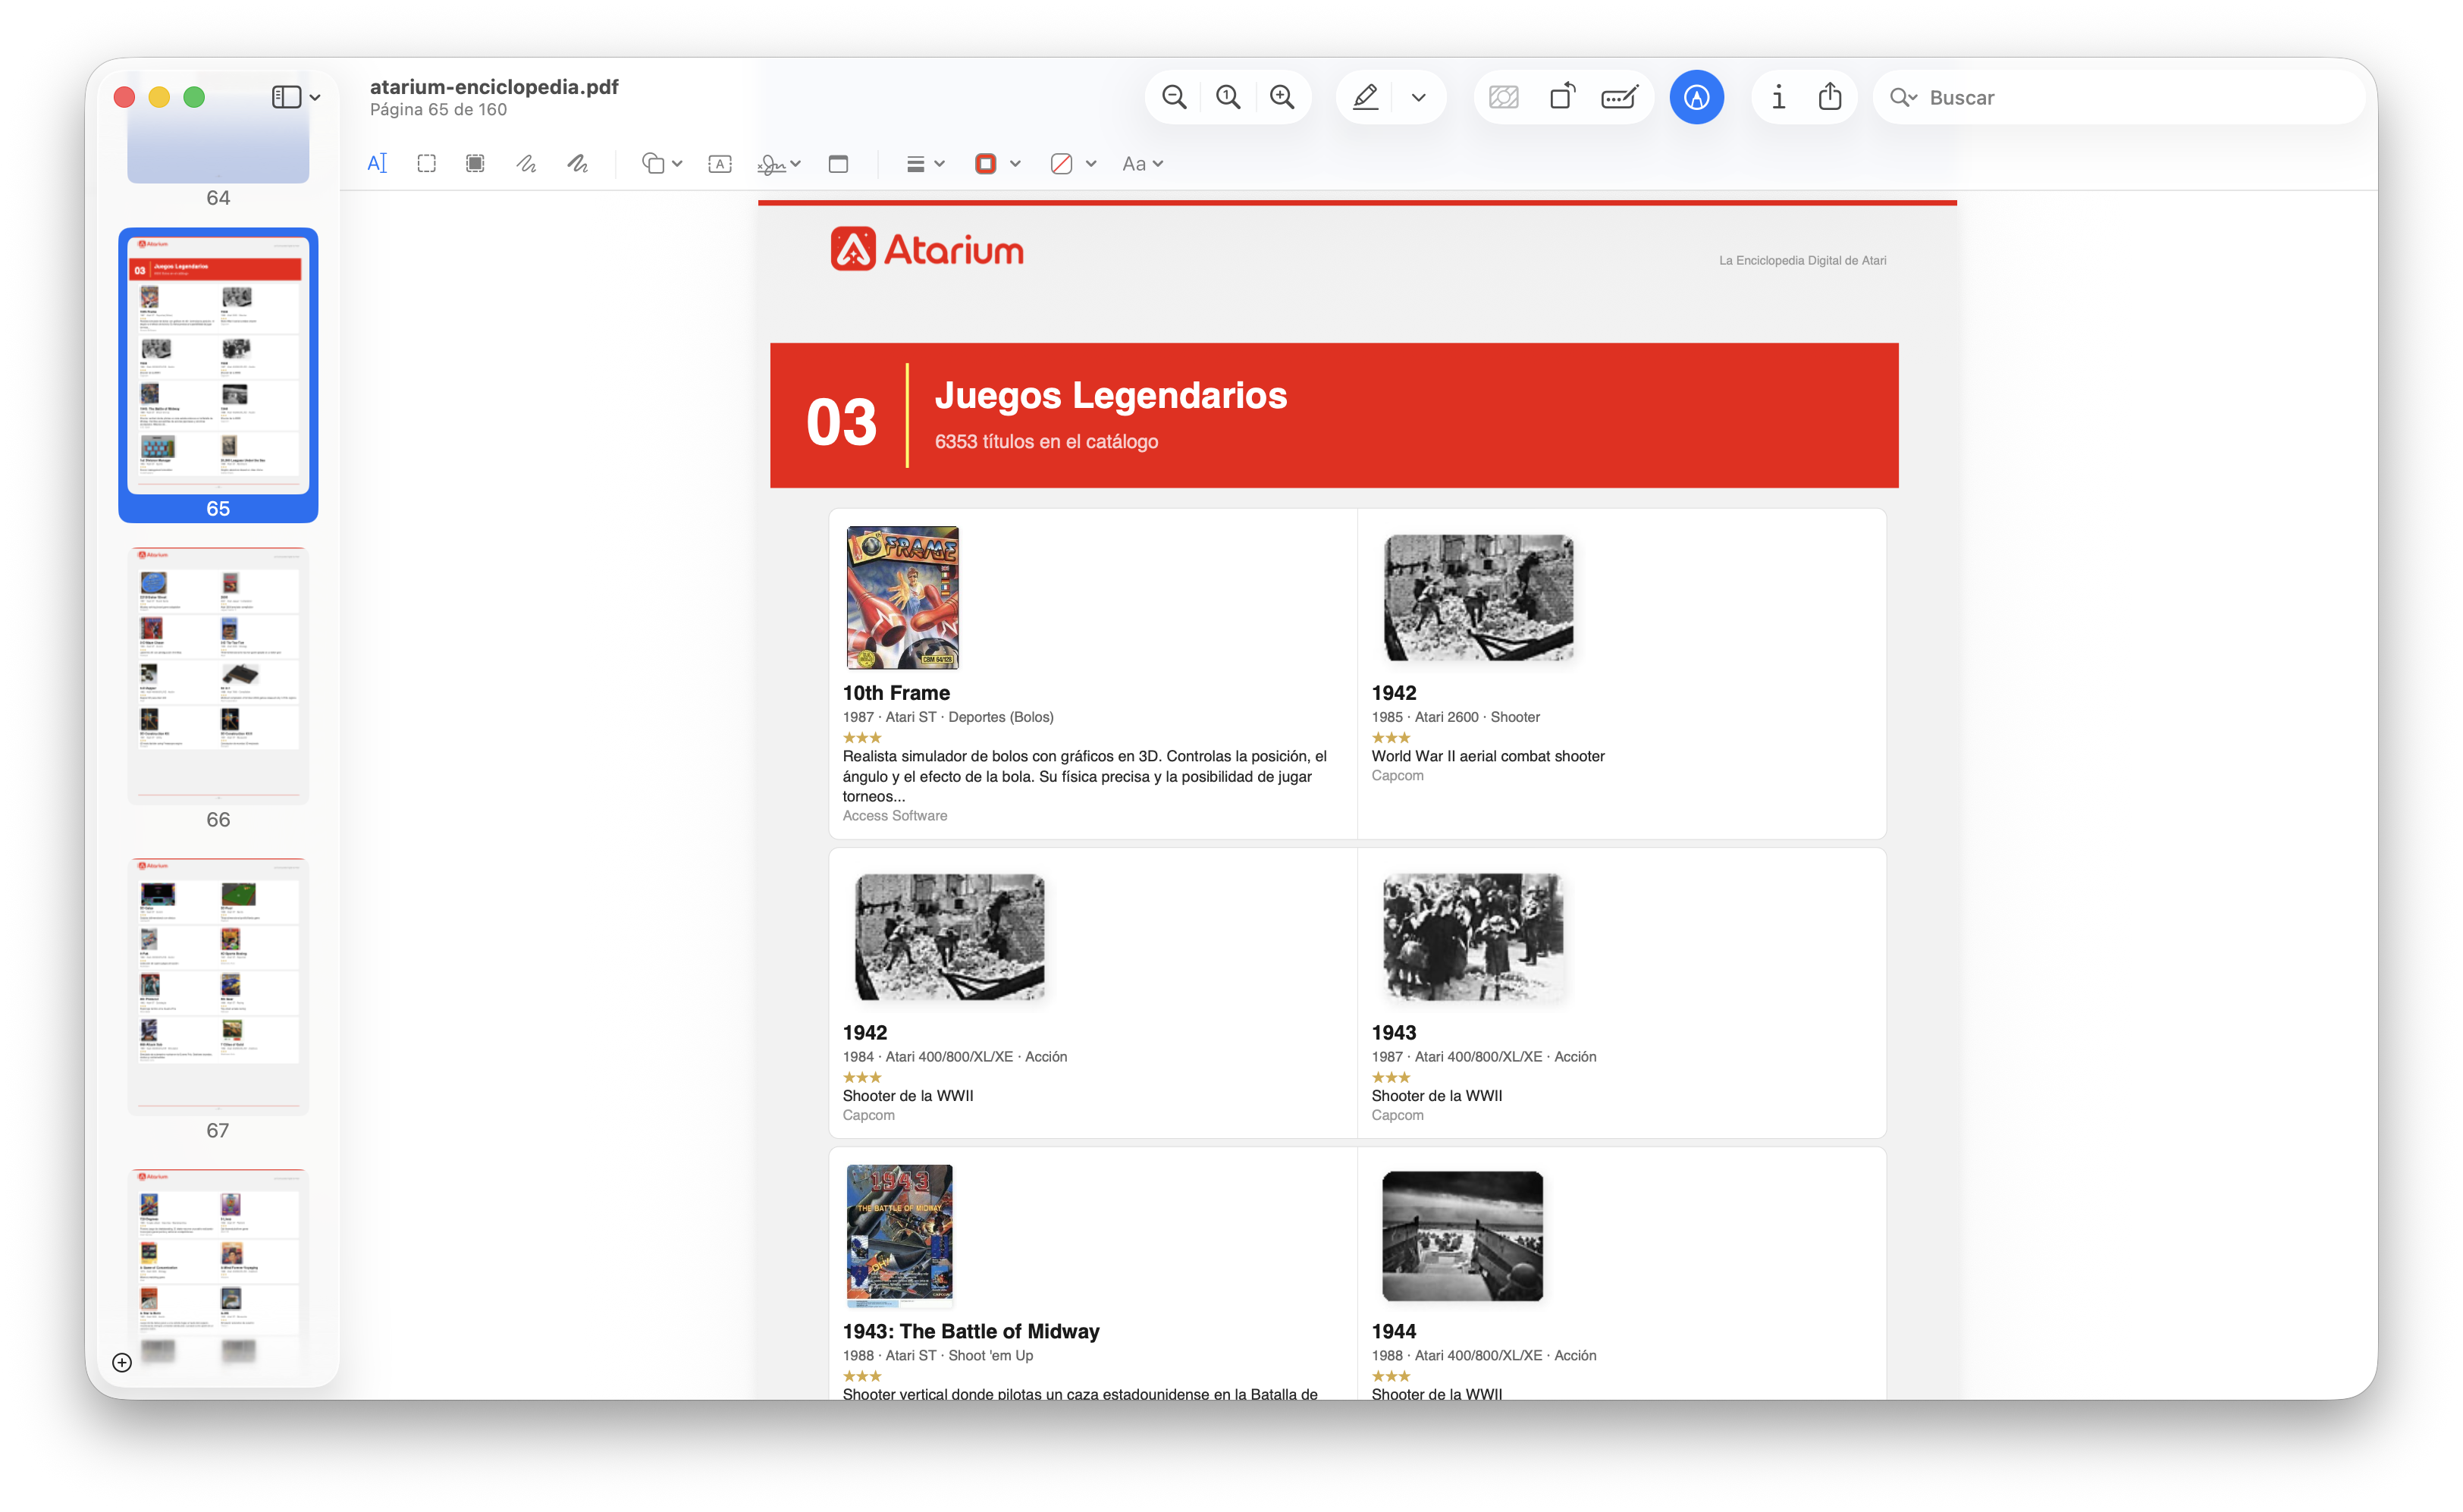Image resolution: width=2463 pixels, height=1512 pixels.
Task: Click the heading "Juegos Legendarios"
Action: [1111, 395]
